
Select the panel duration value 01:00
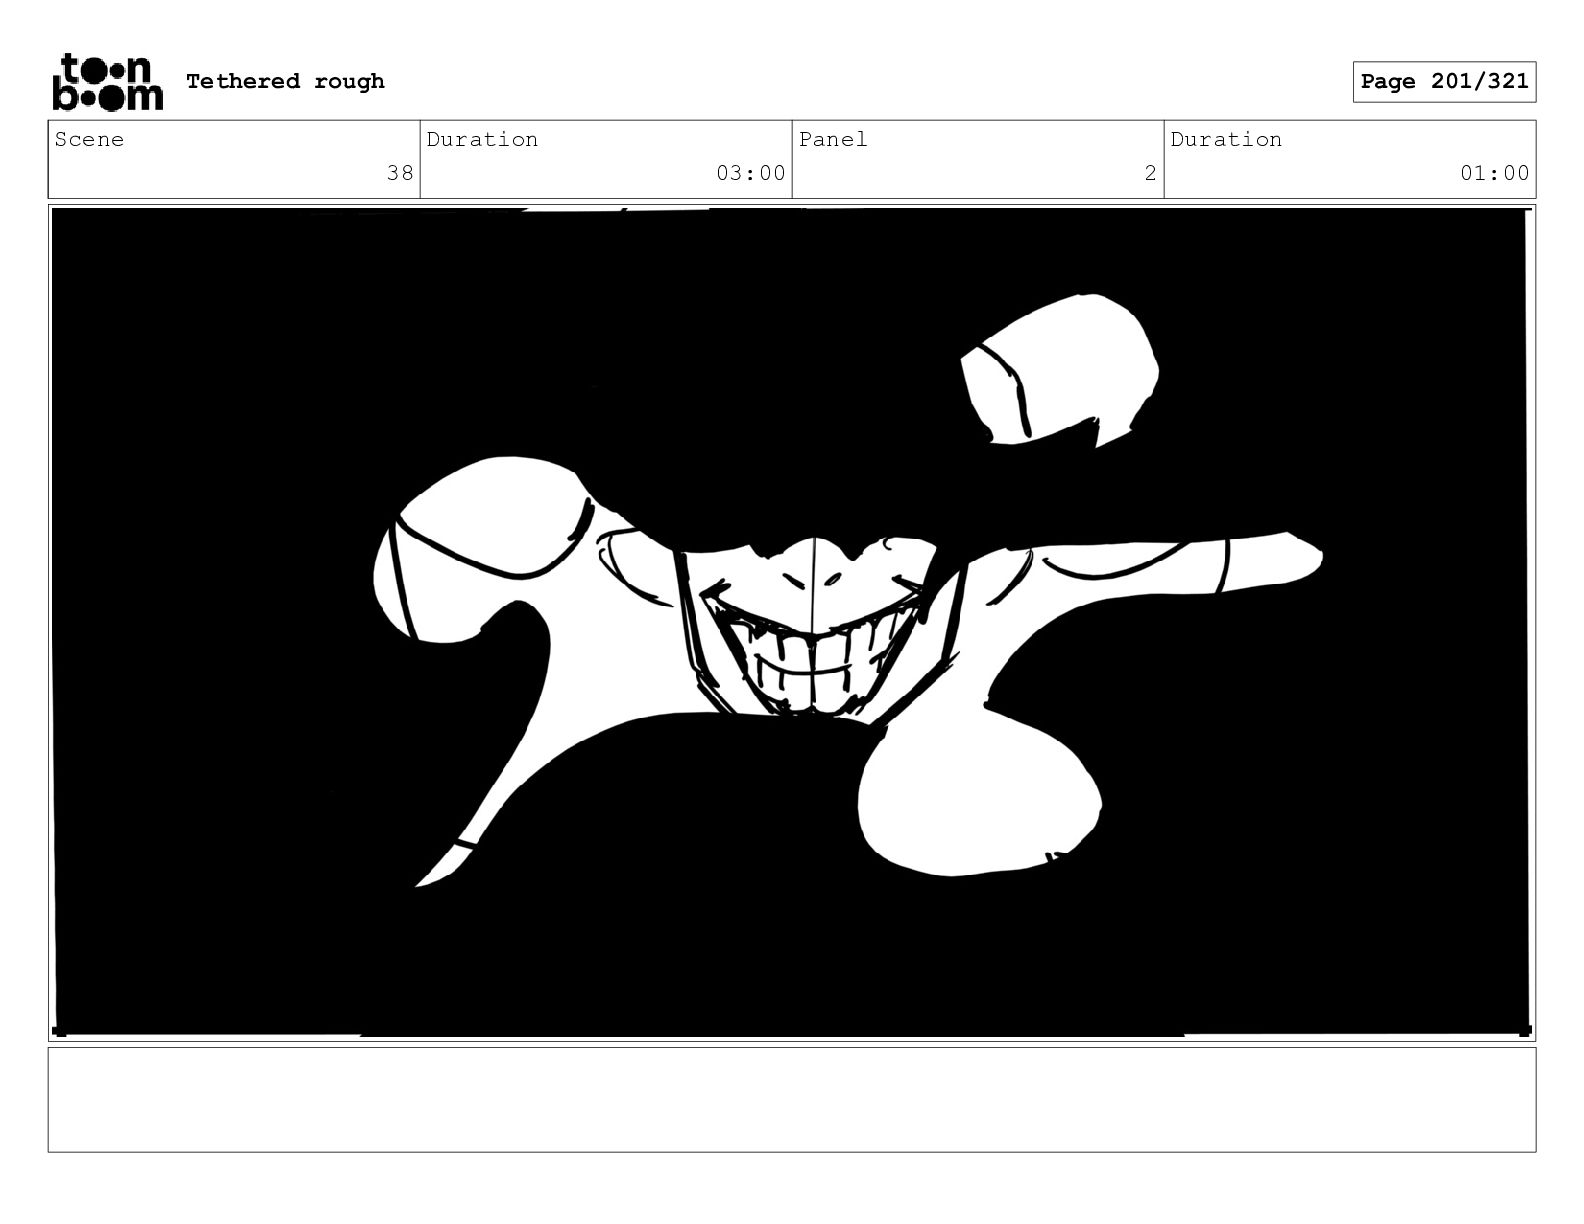pyautogui.click(x=1494, y=173)
